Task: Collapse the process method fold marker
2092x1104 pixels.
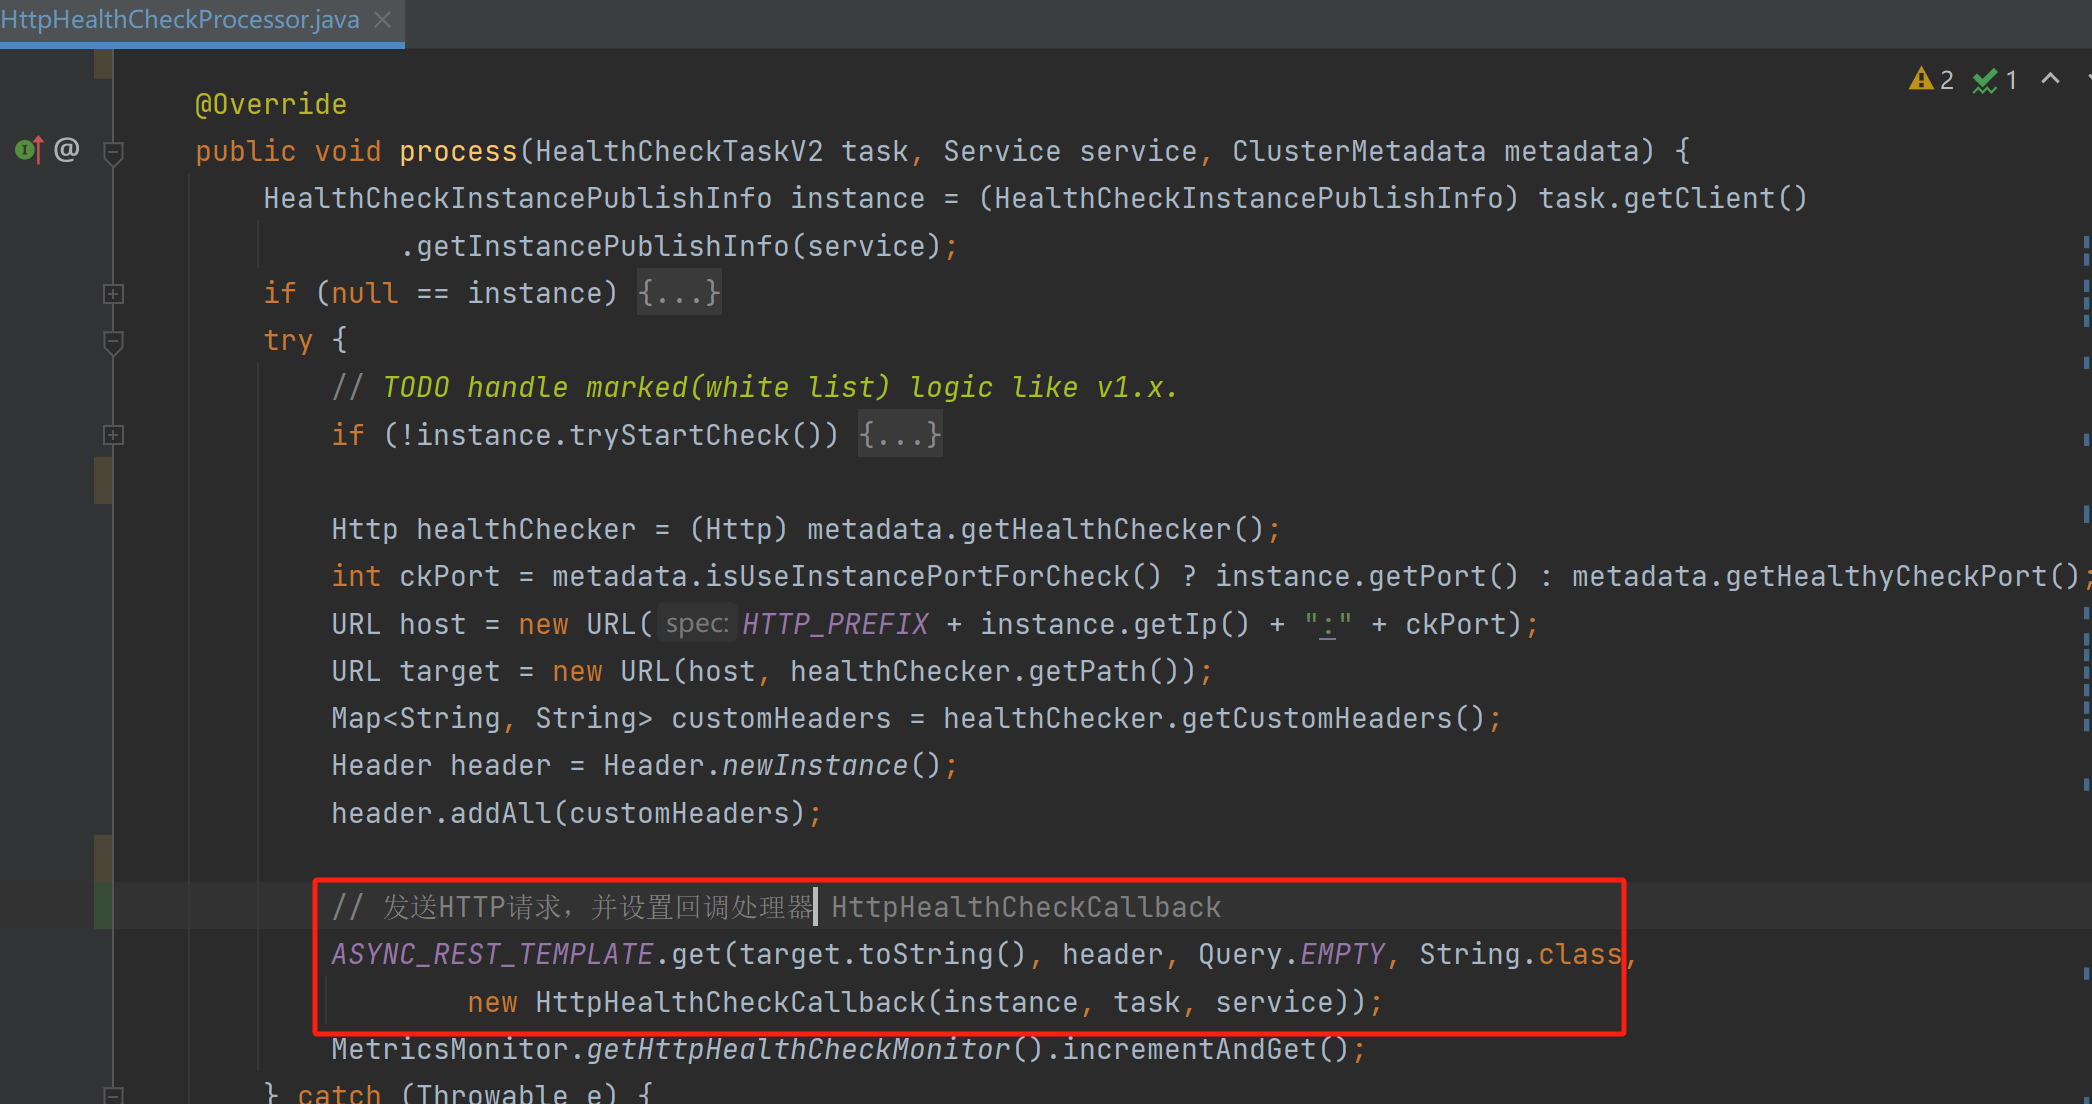Action: [113, 152]
